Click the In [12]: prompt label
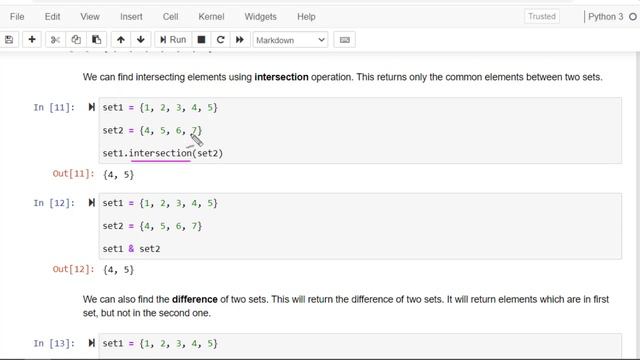Viewport: 640px width, 360px height. click(54, 203)
